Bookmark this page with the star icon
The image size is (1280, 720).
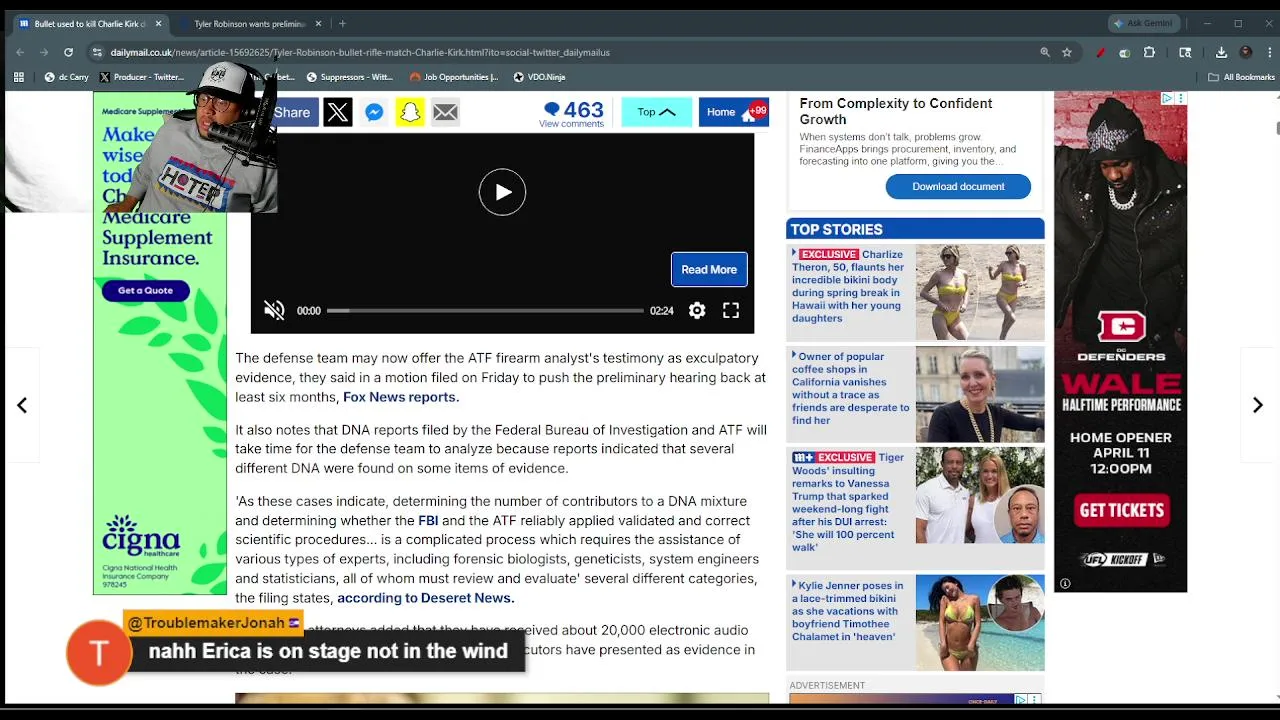(x=1067, y=52)
